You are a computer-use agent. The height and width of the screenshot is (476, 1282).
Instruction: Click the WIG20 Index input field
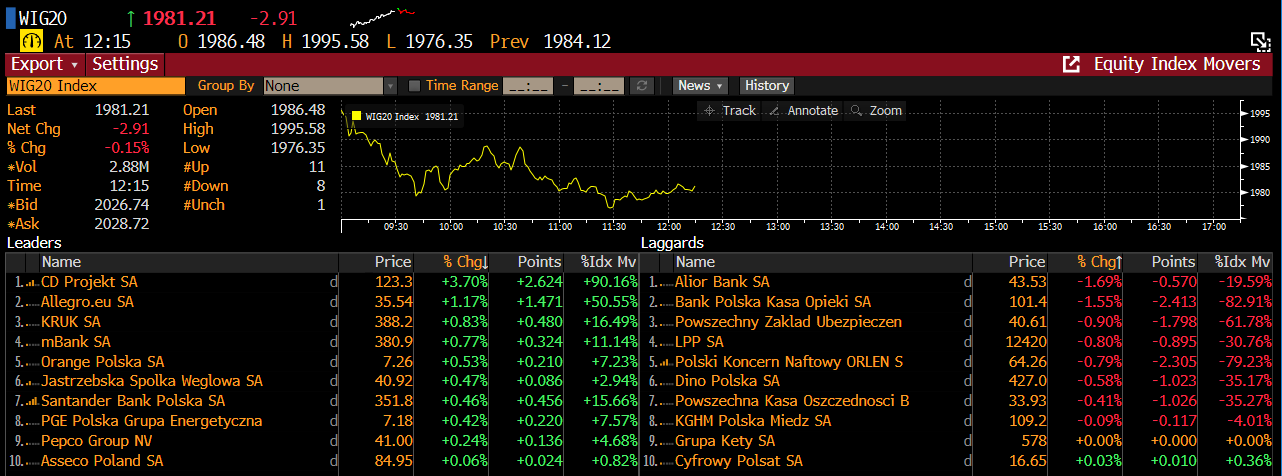pos(96,86)
